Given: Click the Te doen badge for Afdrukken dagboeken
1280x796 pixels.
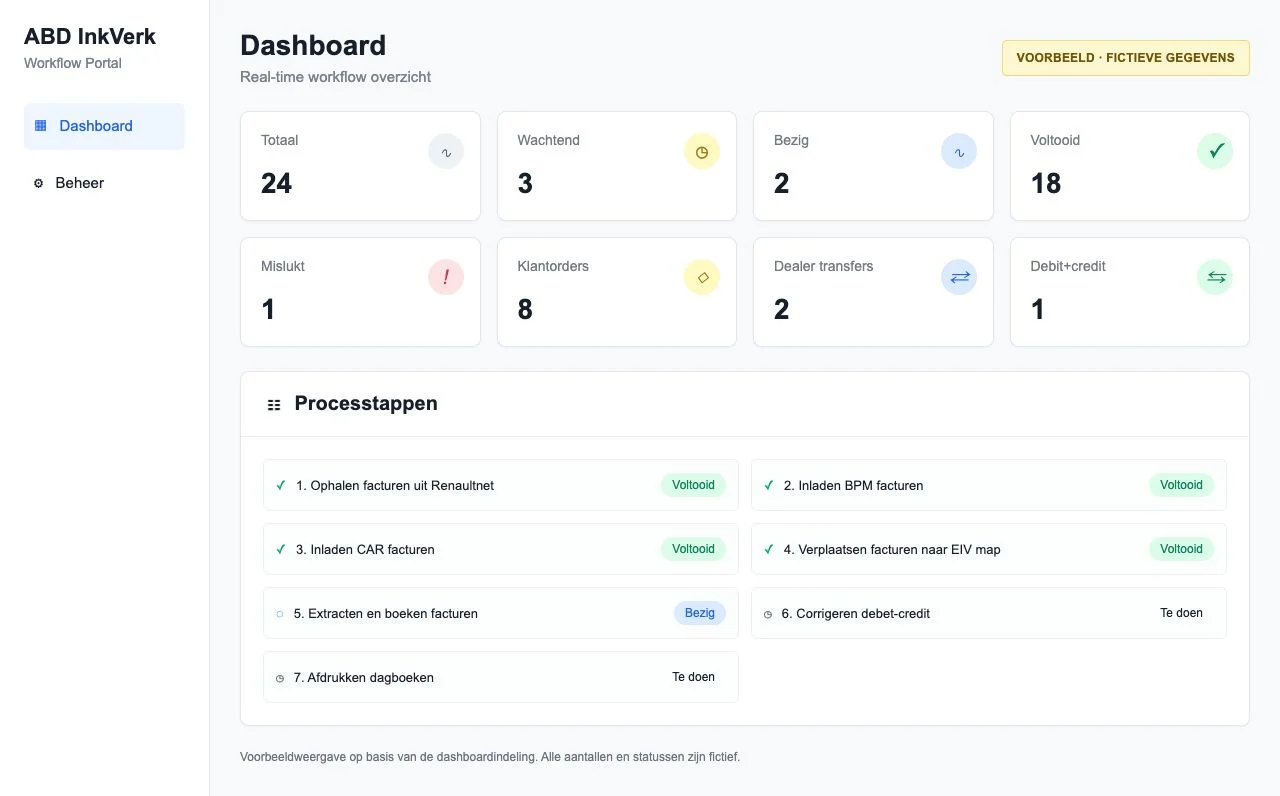Looking at the screenshot, I should (693, 677).
